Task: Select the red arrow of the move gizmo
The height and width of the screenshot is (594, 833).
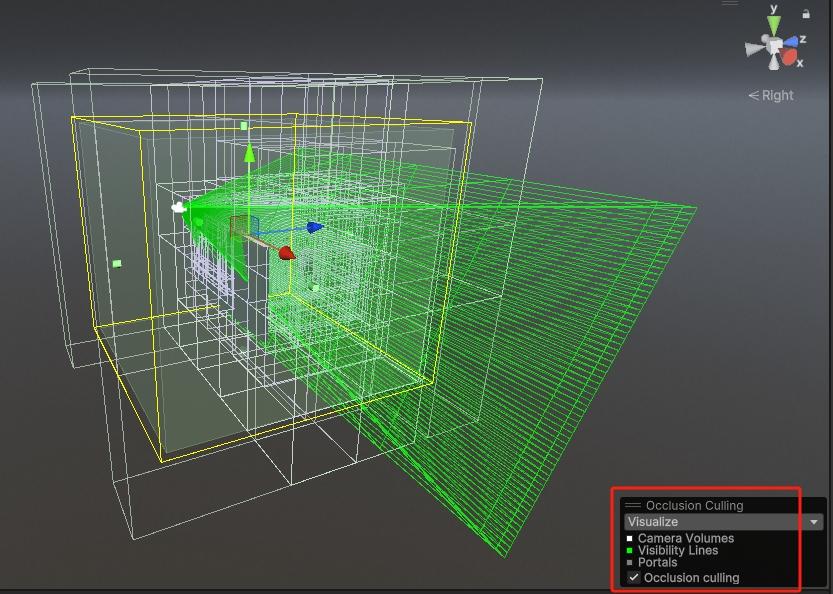Action: (285, 251)
